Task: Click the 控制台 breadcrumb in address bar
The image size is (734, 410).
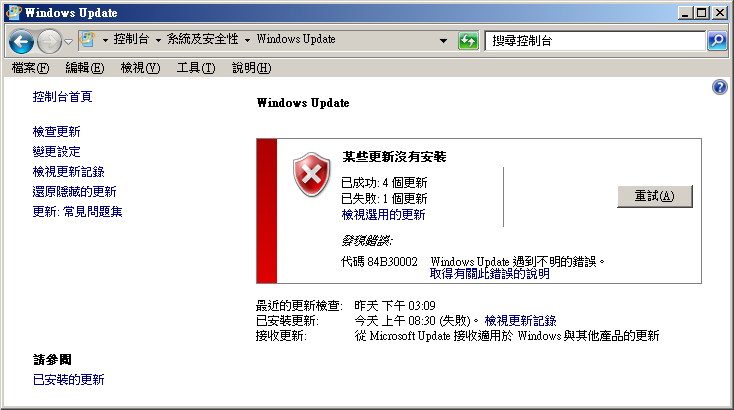Action: 131,39
